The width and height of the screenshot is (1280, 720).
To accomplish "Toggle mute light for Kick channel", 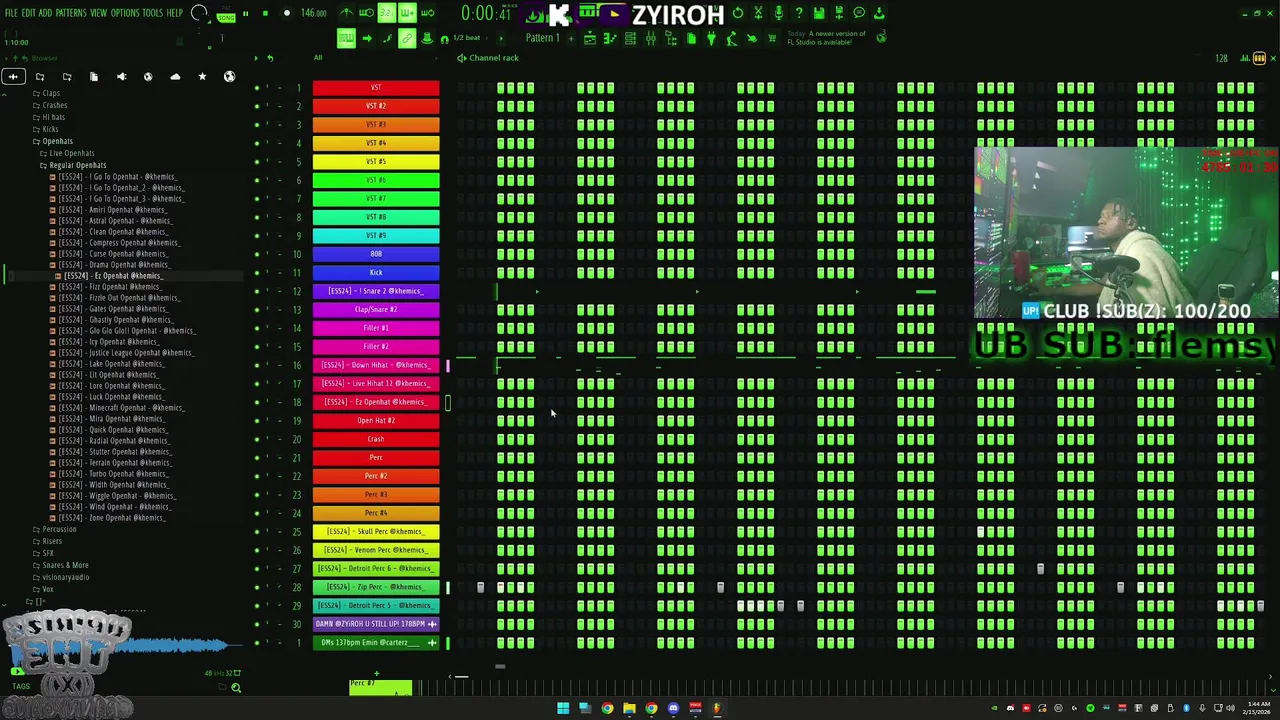I will tap(257, 272).
